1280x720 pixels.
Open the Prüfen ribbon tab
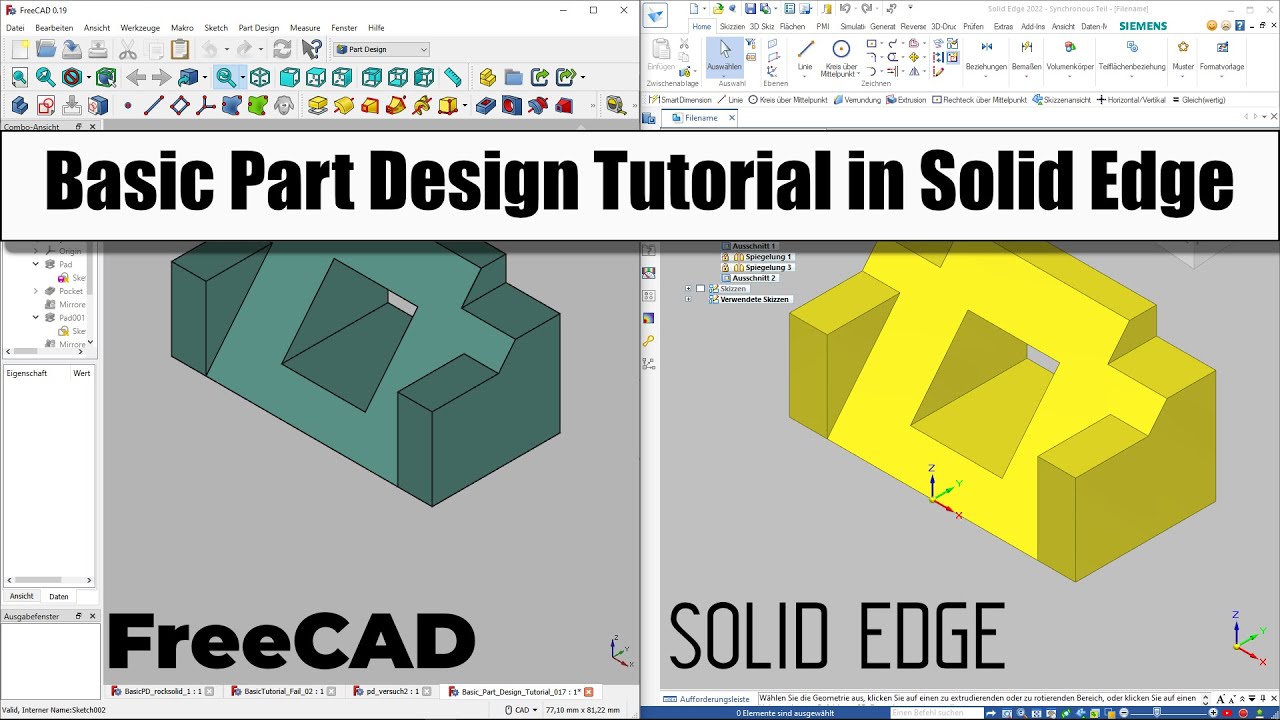pyautogui.click(x=973, y=27)
